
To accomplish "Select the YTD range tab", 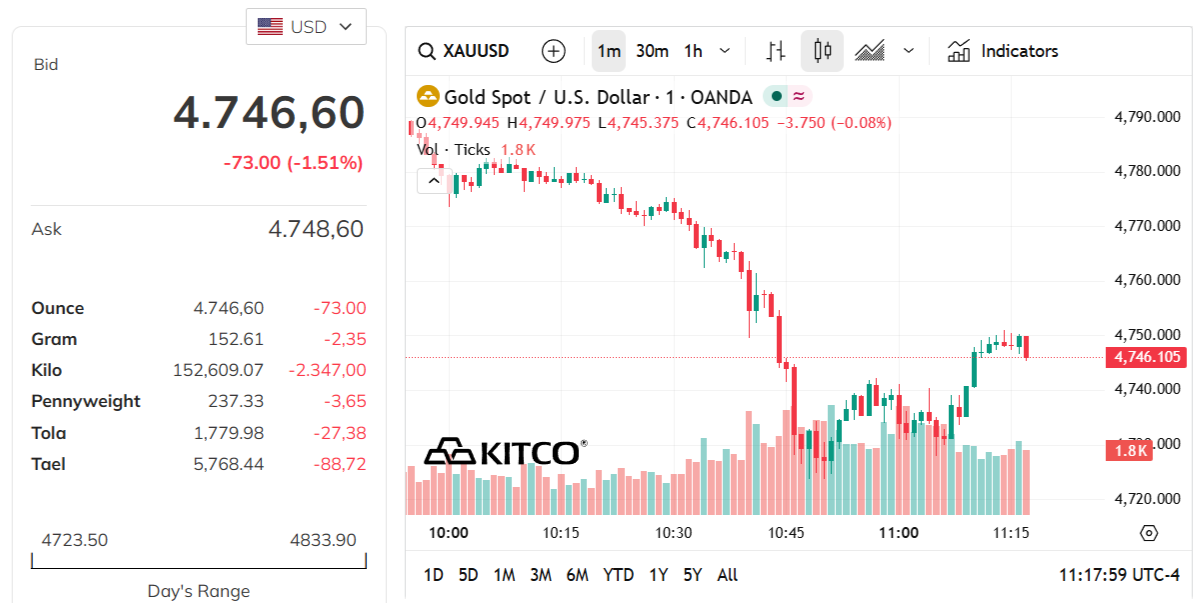I will [x=618, y=575].
